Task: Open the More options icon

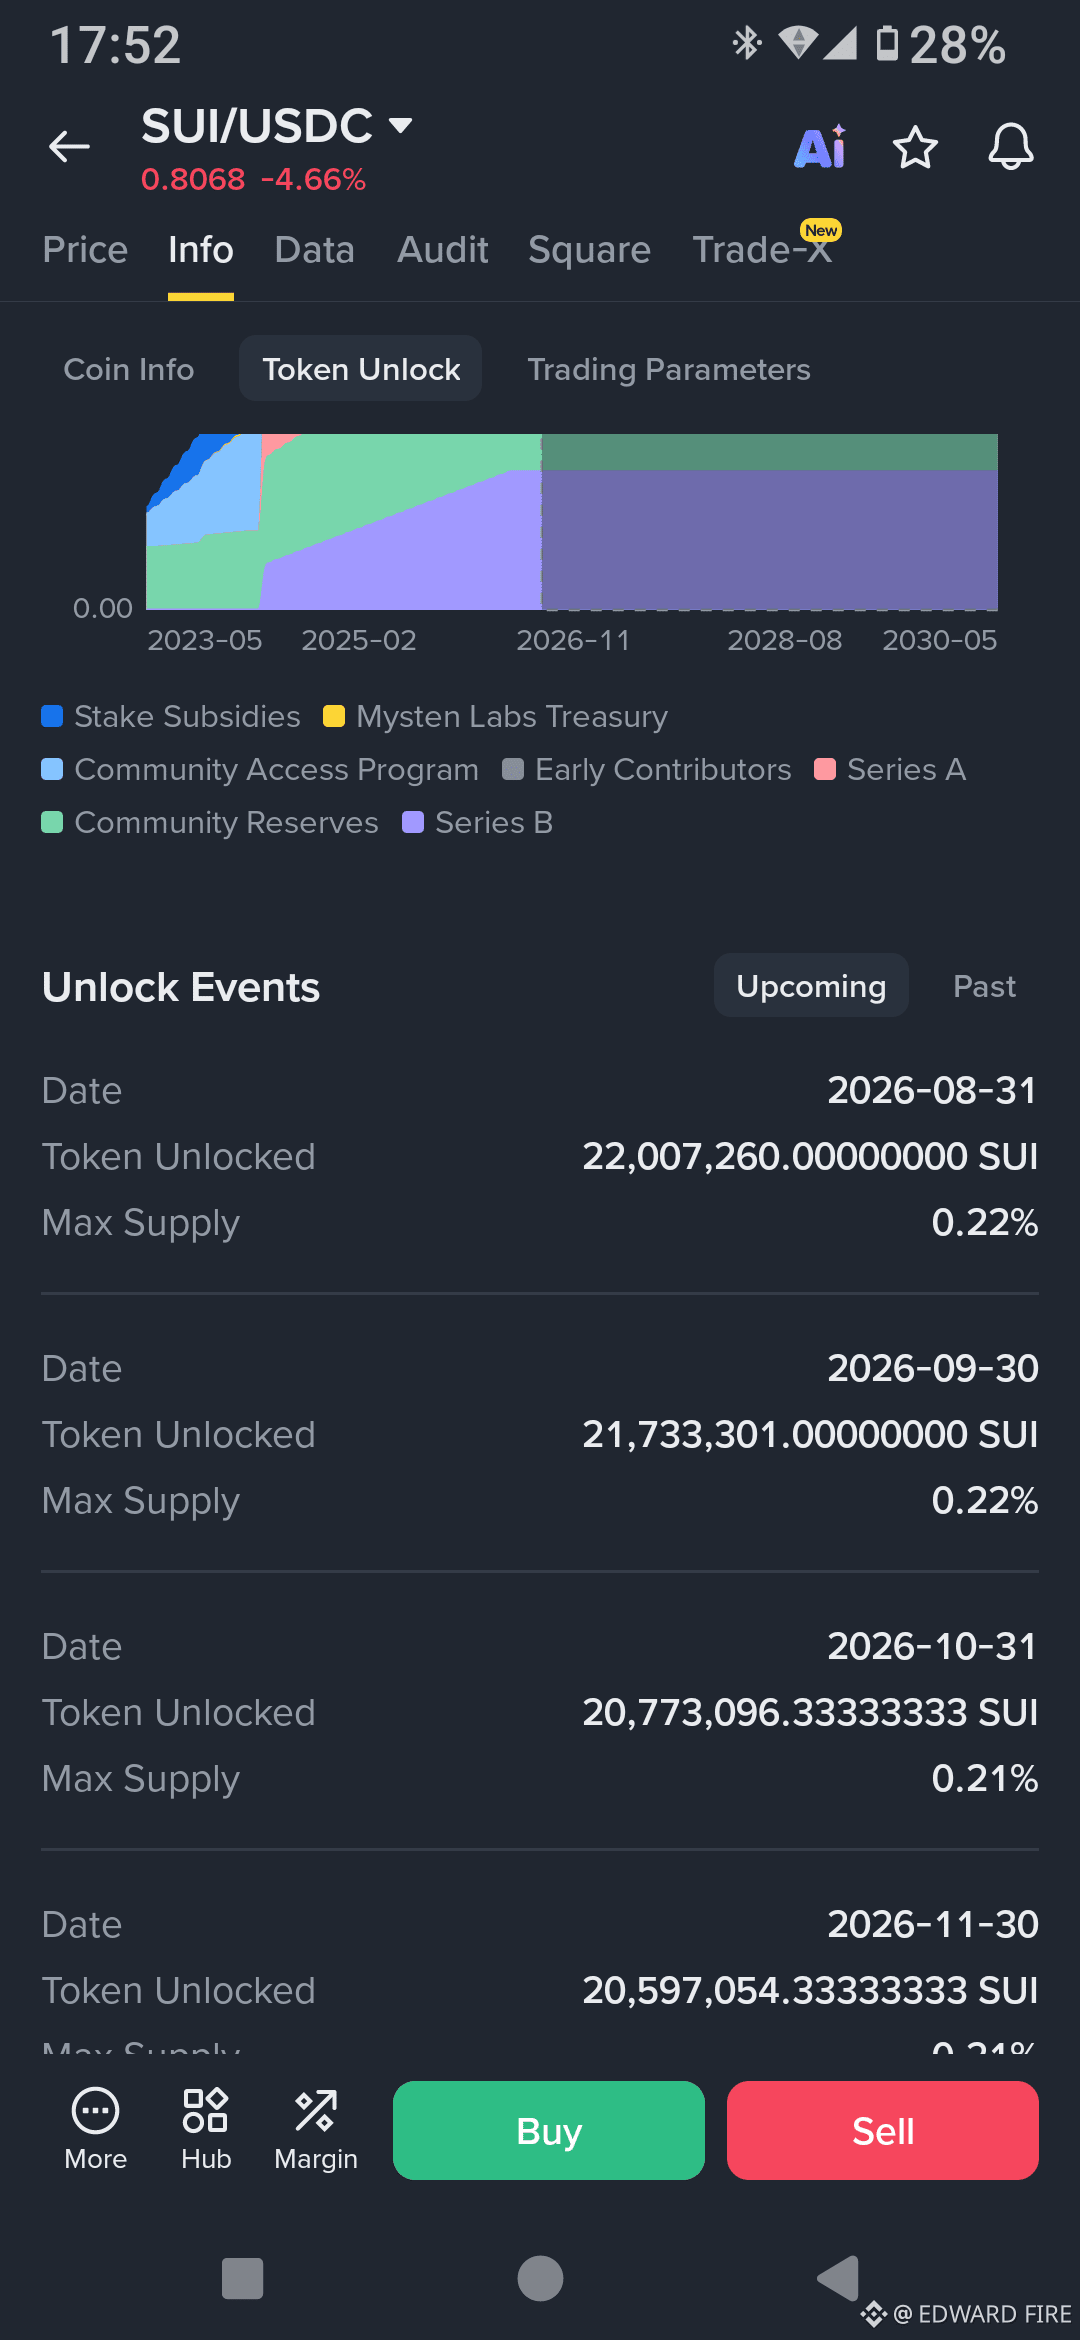Action: 96,2129
